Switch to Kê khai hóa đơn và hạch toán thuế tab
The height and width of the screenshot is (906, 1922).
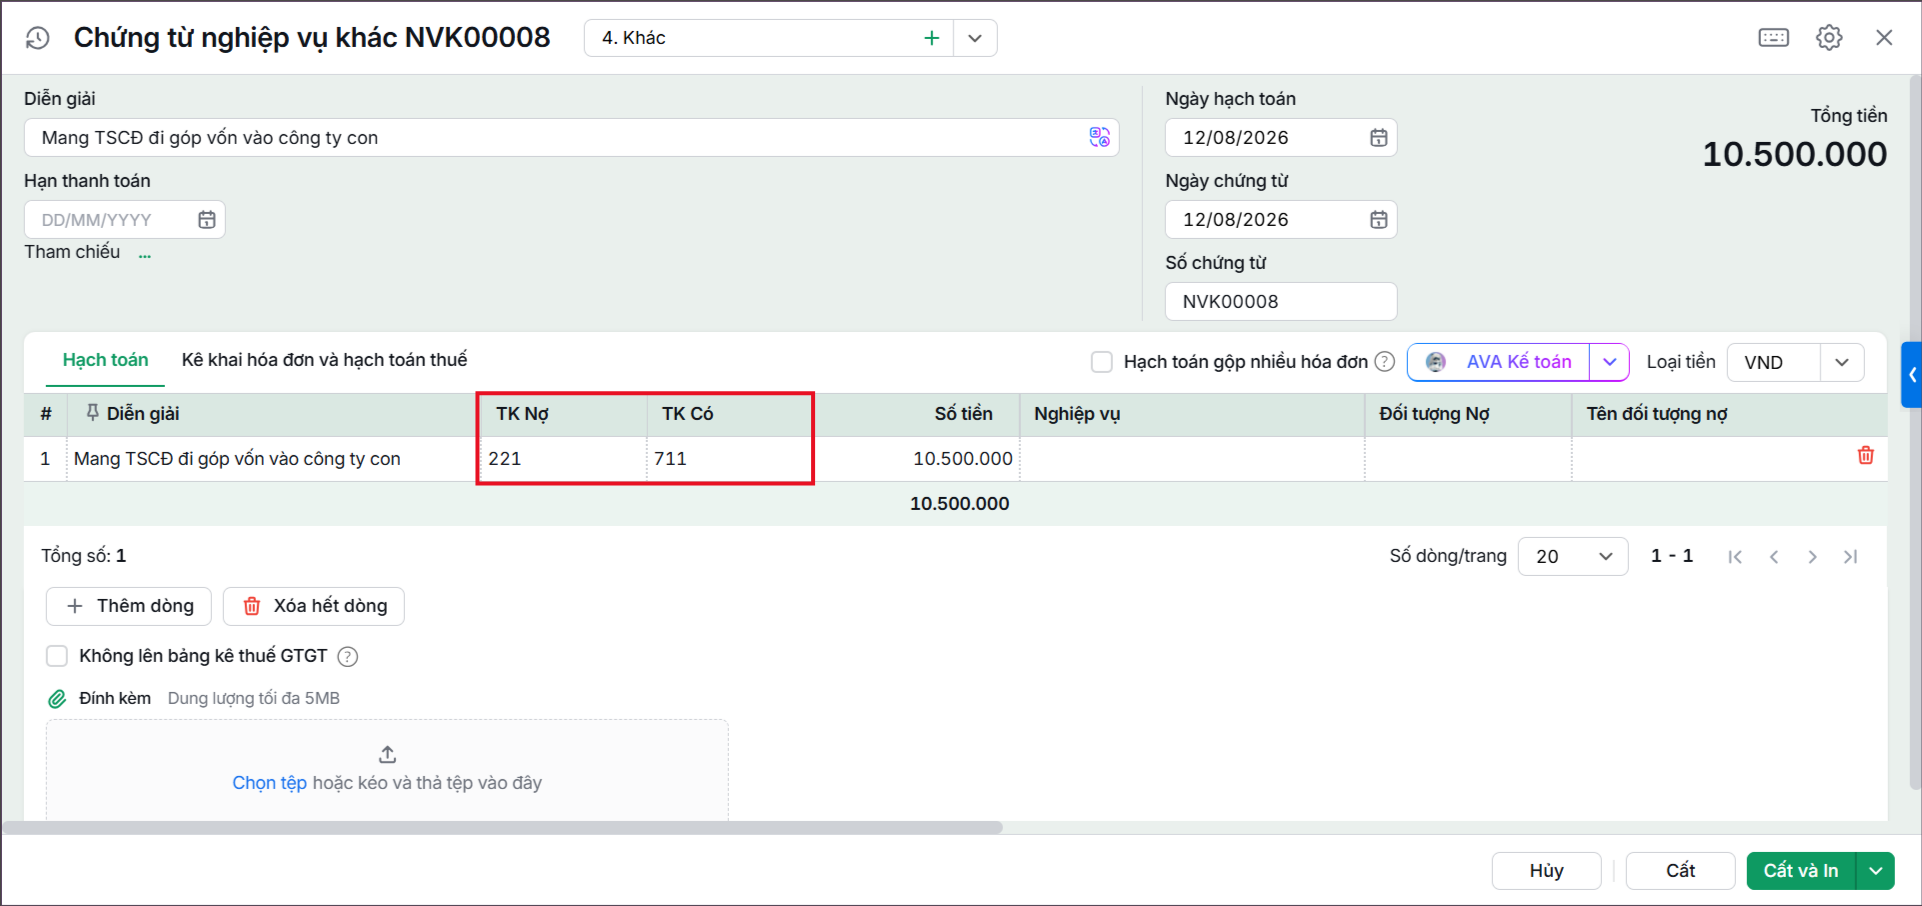point(324,360)
